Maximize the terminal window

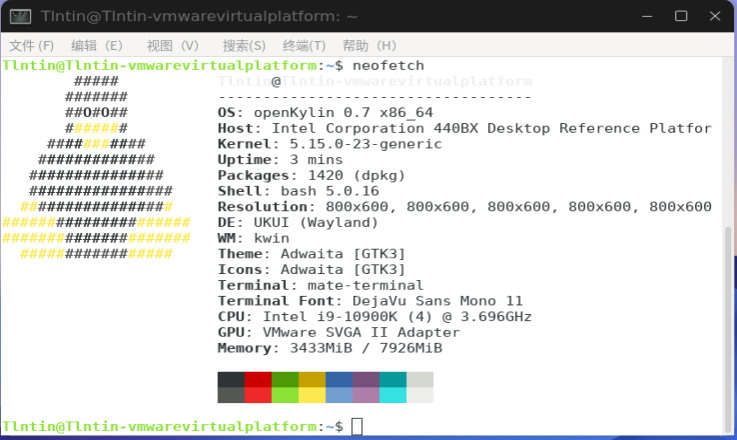pyautogui.click(x=681, y=16)
